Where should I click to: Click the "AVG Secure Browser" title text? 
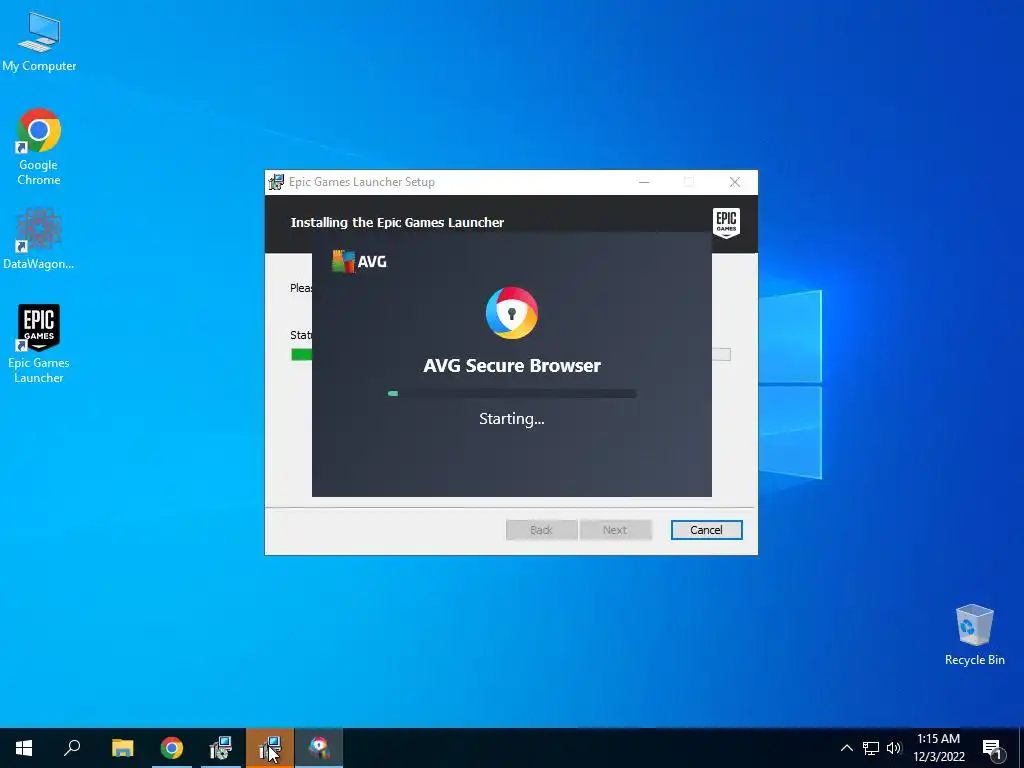pos(512,366)
